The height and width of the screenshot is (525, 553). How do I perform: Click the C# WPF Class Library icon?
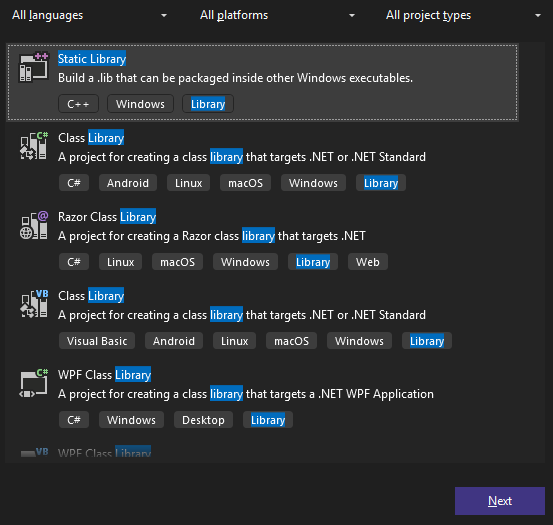[x=34, y=383]
